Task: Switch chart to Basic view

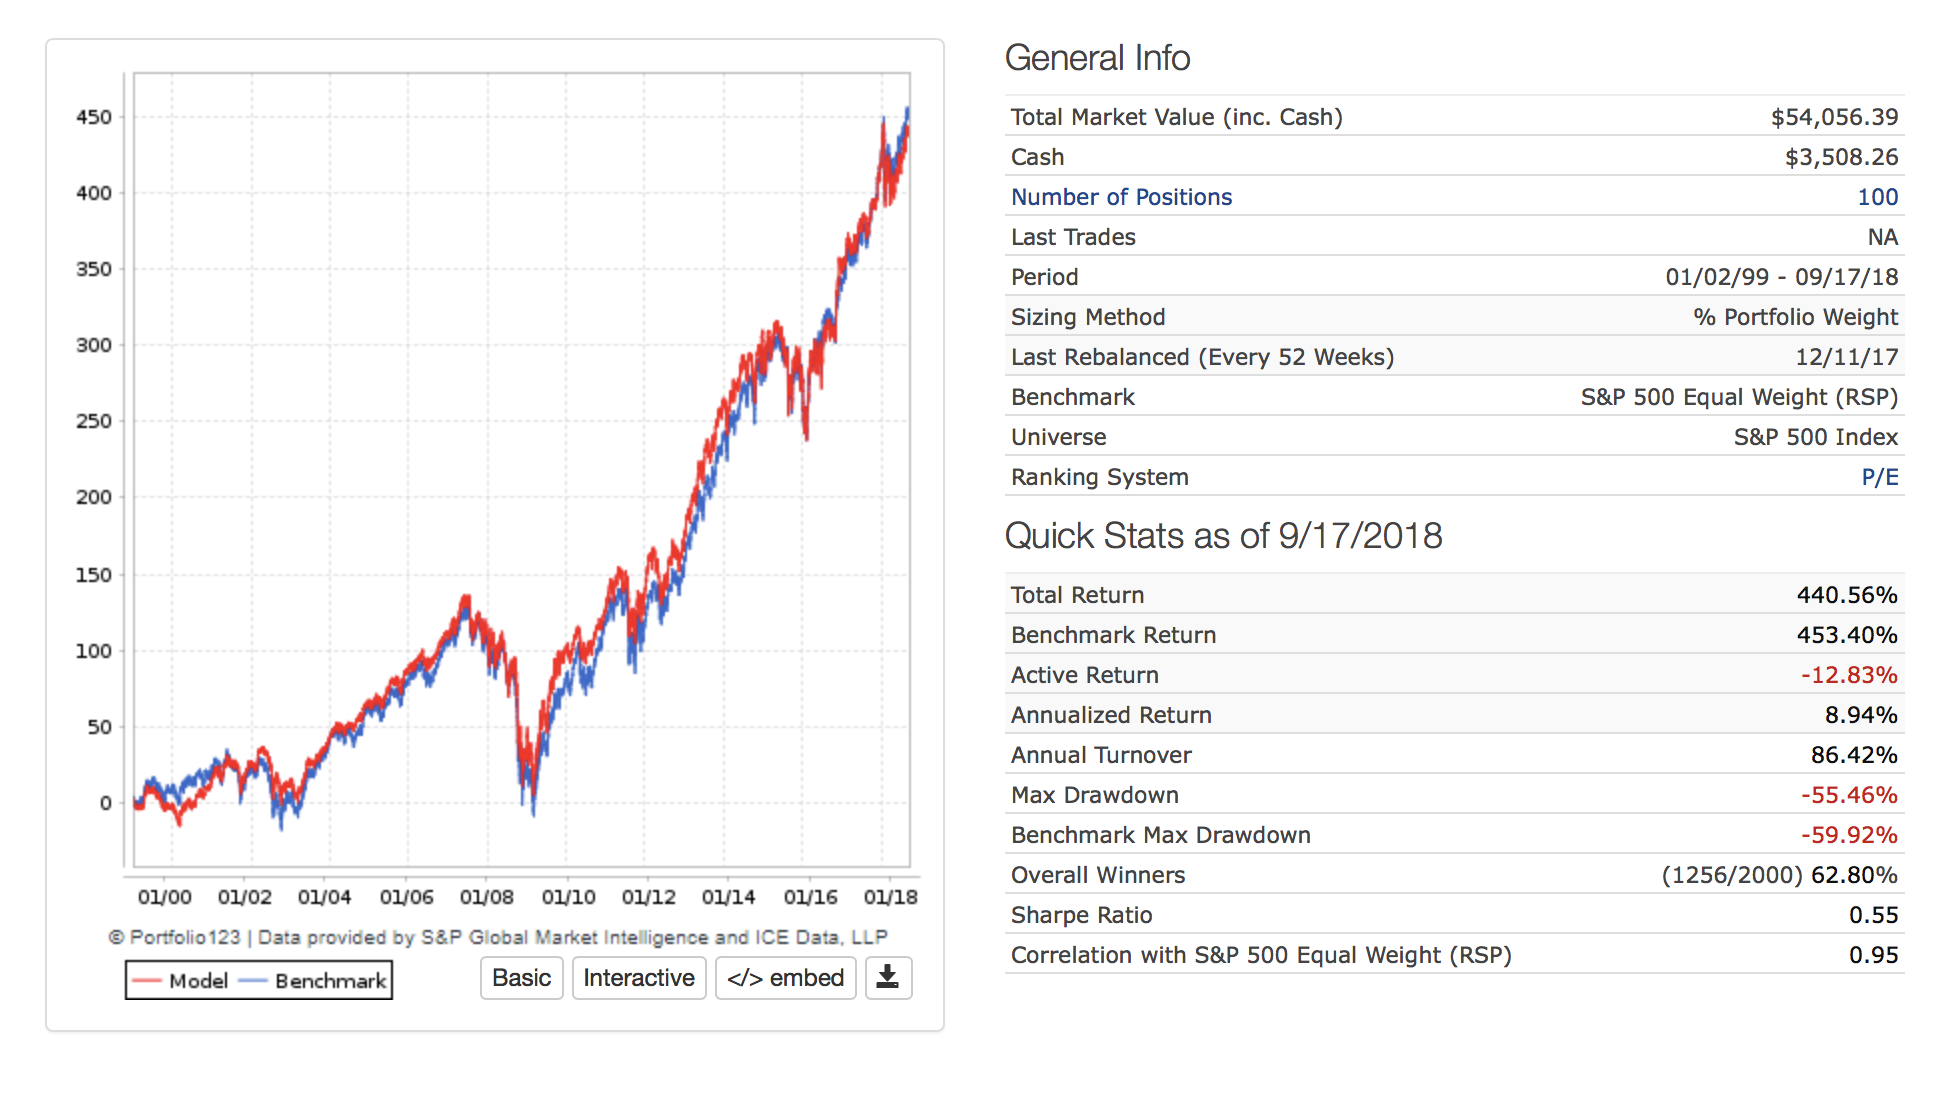Action: (x=521, y=978)
